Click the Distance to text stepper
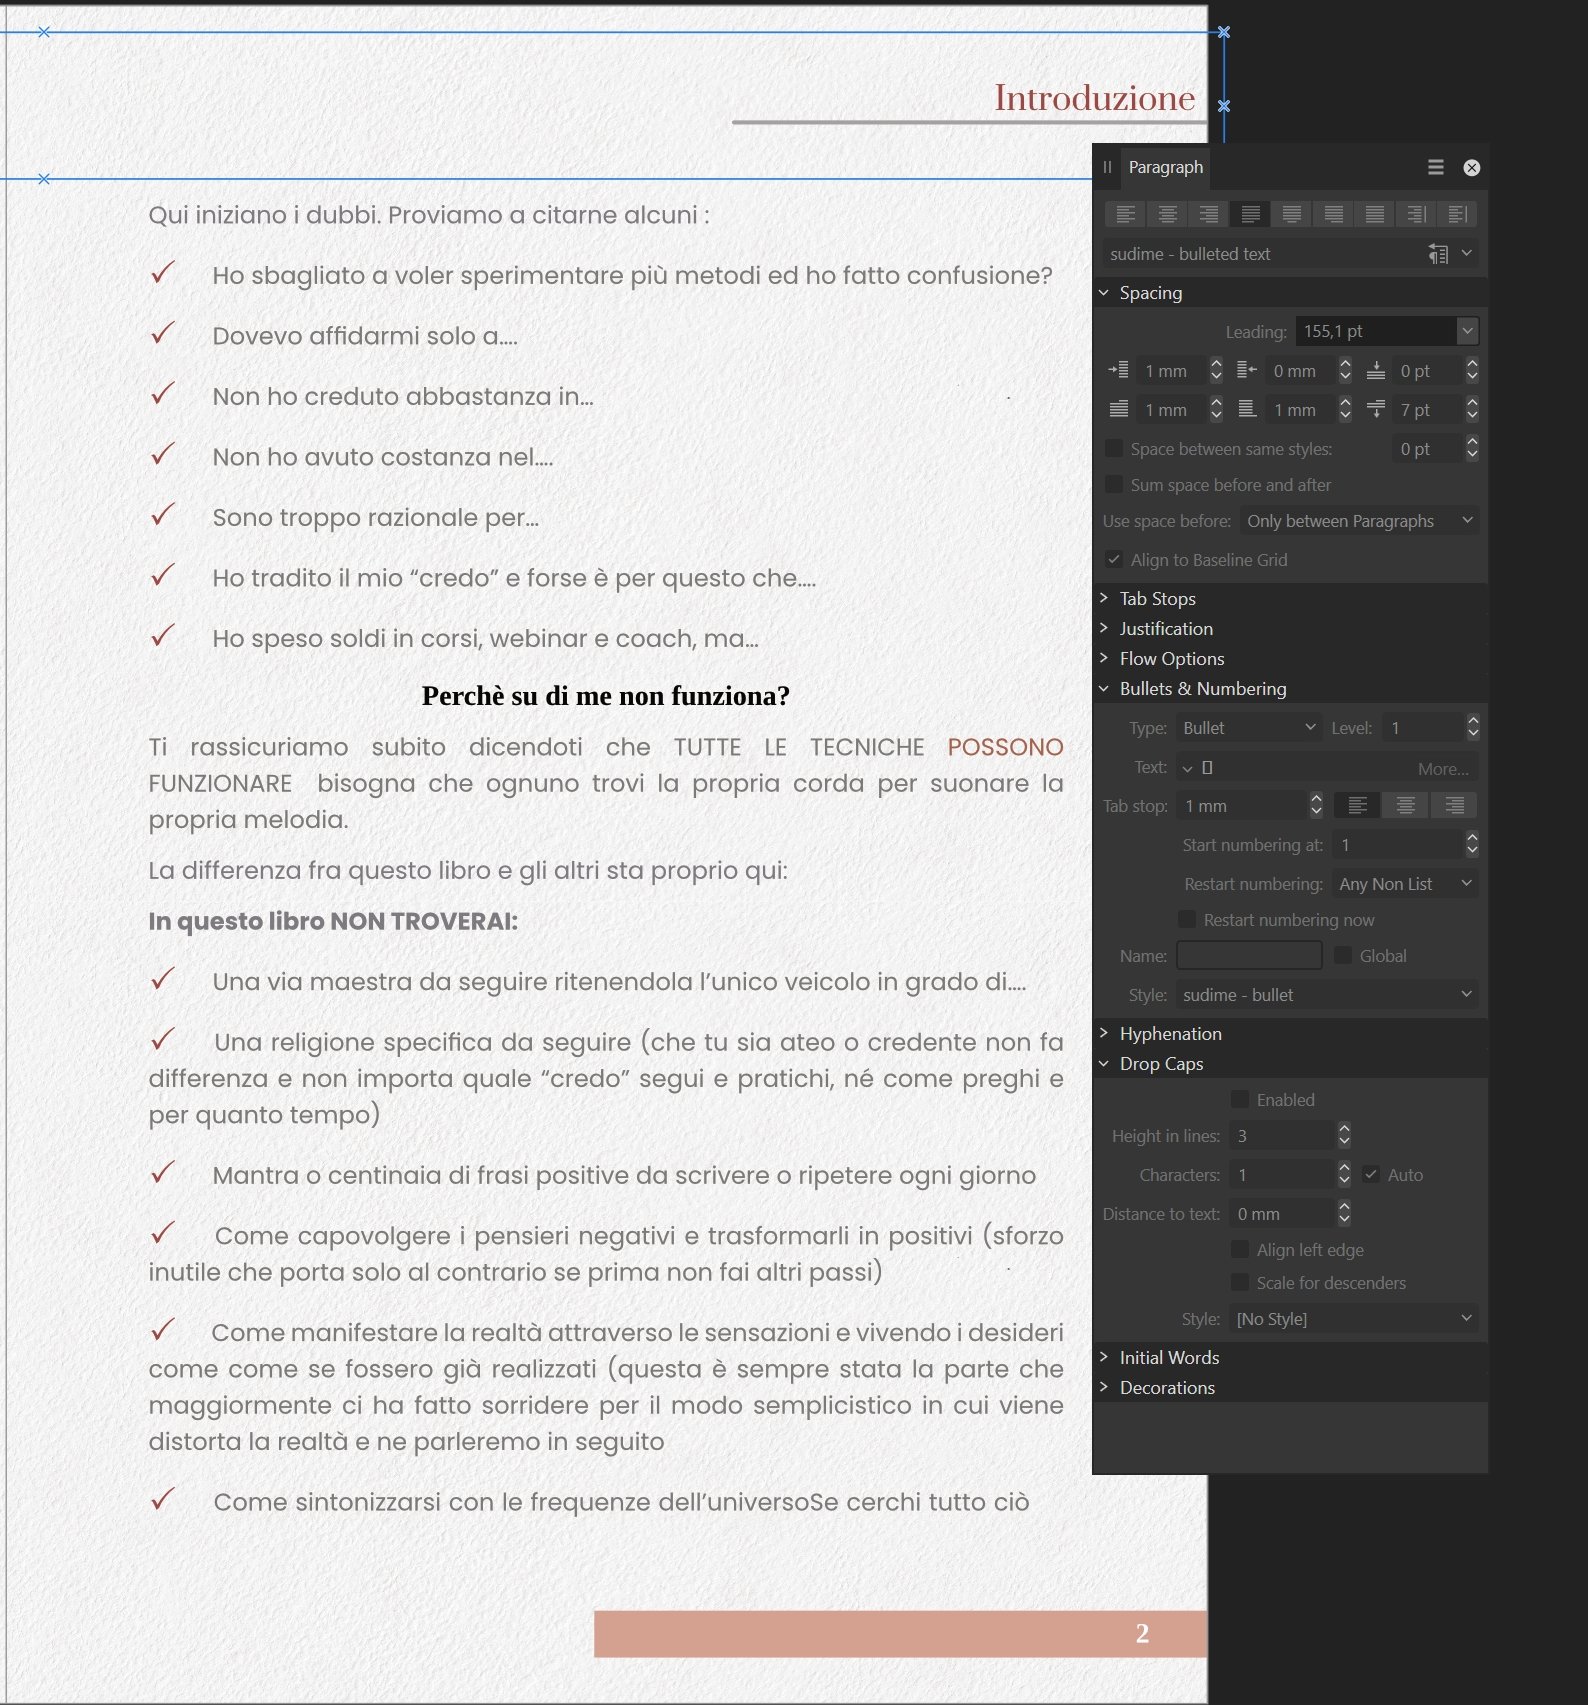 pyautogui.click(x=1344, y=1213)
